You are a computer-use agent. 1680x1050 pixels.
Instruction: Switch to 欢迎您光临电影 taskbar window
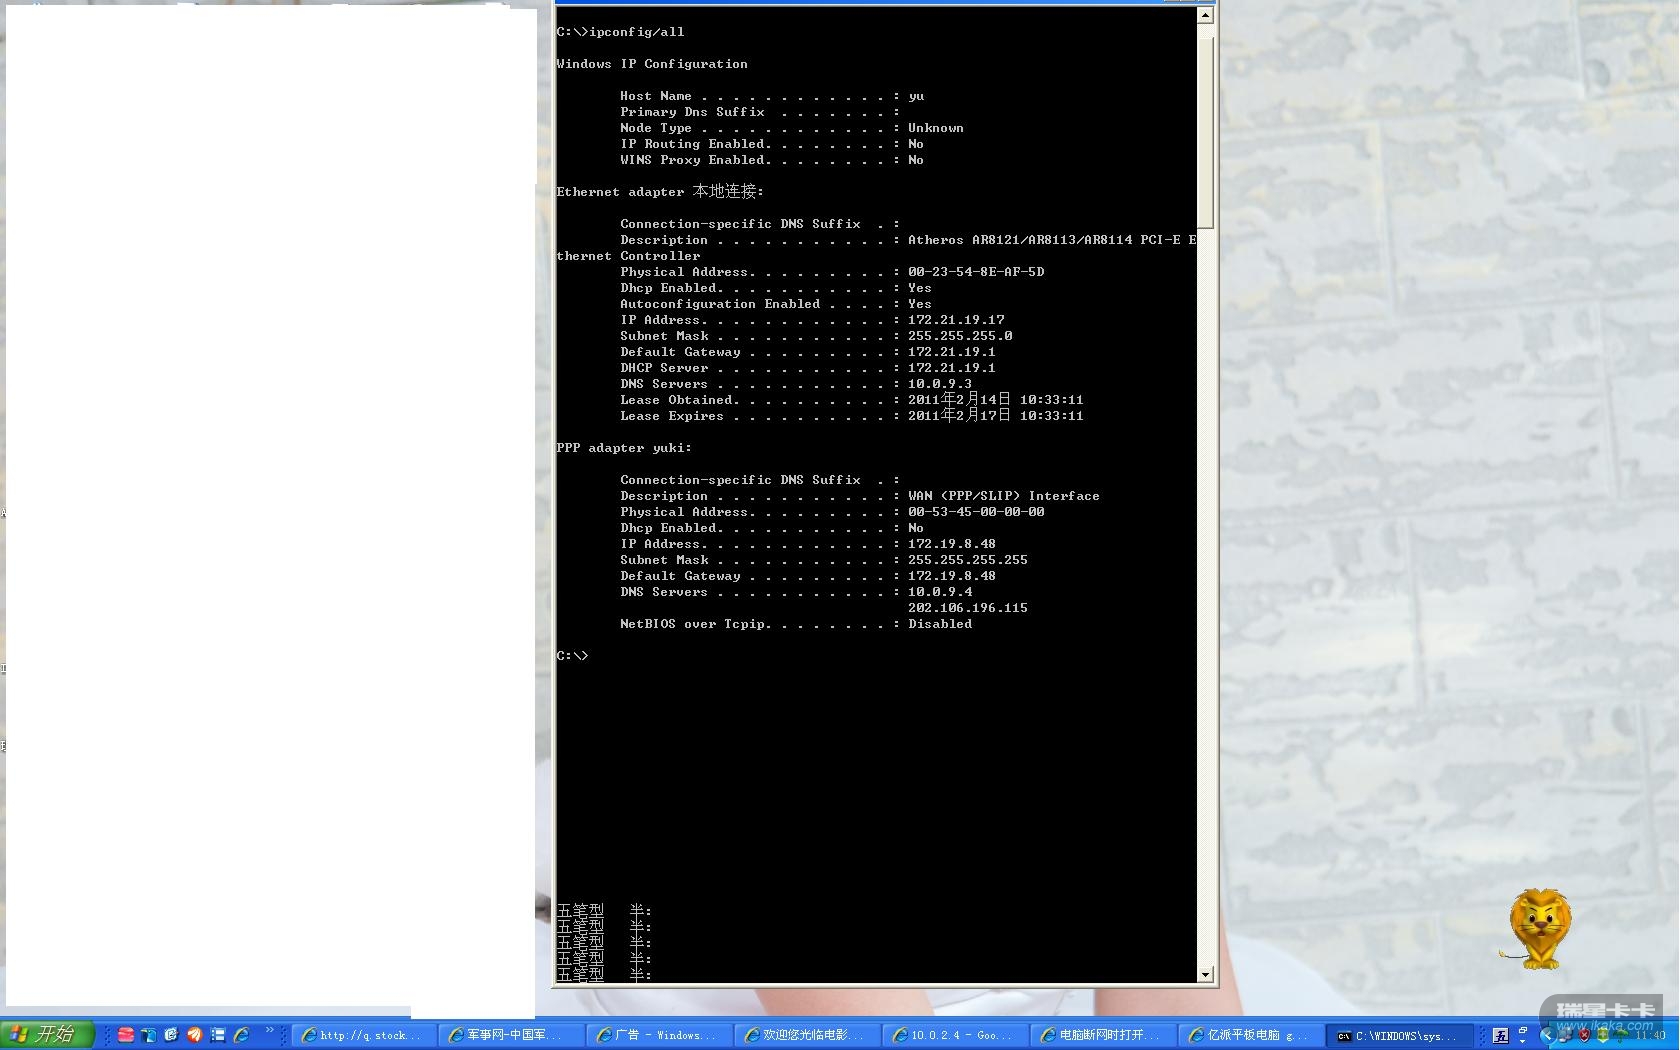coord(808,1035)
